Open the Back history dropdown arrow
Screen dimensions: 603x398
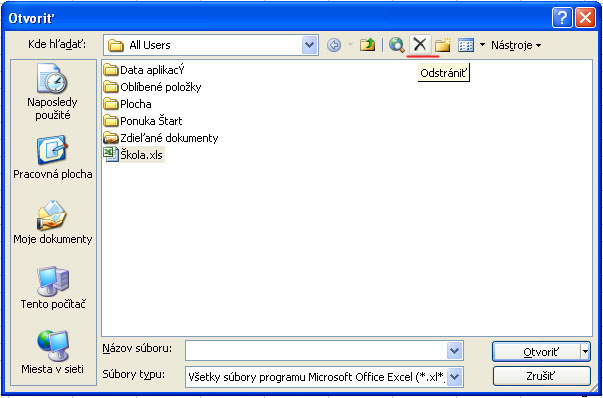tap(350, 45)
